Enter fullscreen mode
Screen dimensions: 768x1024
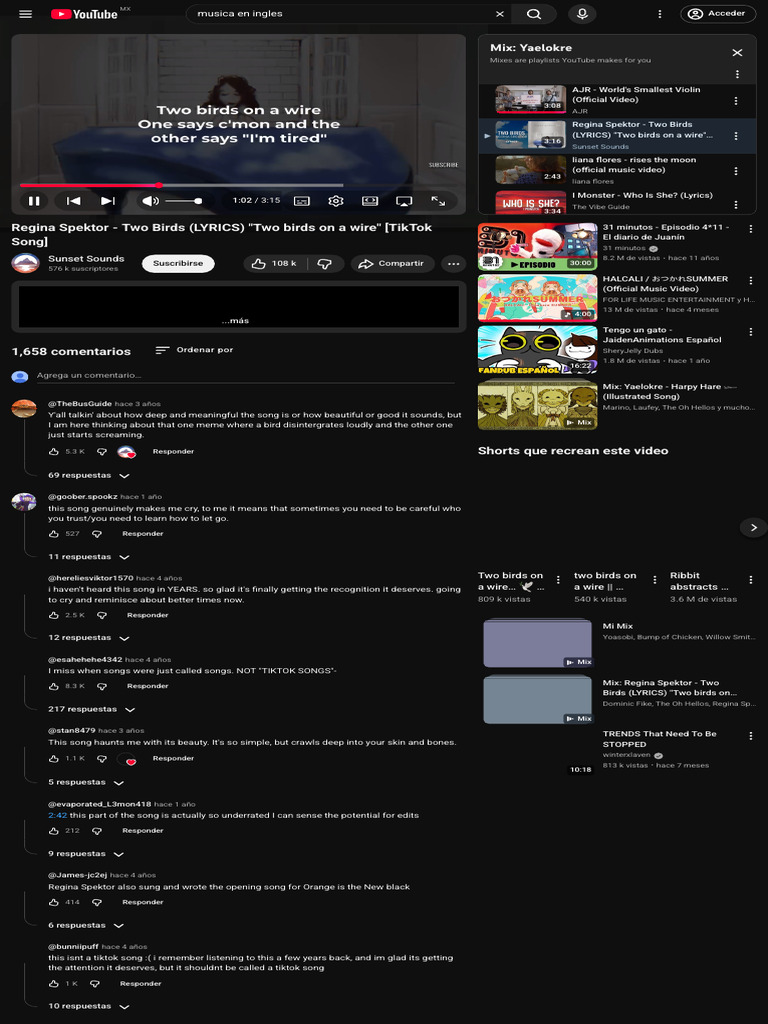[x=438, y=201]
